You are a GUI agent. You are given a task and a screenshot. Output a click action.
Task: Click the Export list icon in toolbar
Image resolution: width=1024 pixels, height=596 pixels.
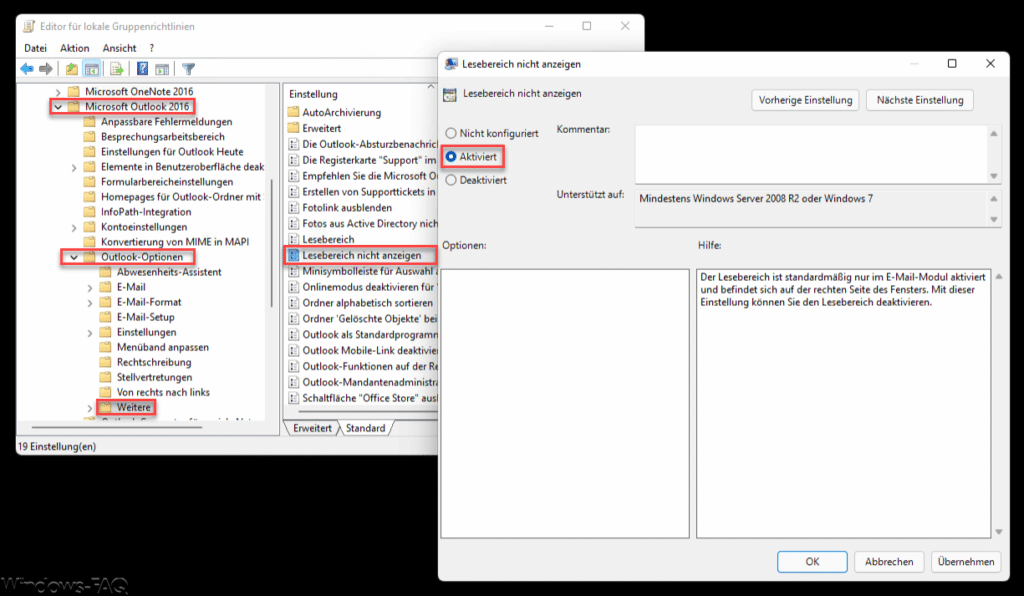[117, 69]
